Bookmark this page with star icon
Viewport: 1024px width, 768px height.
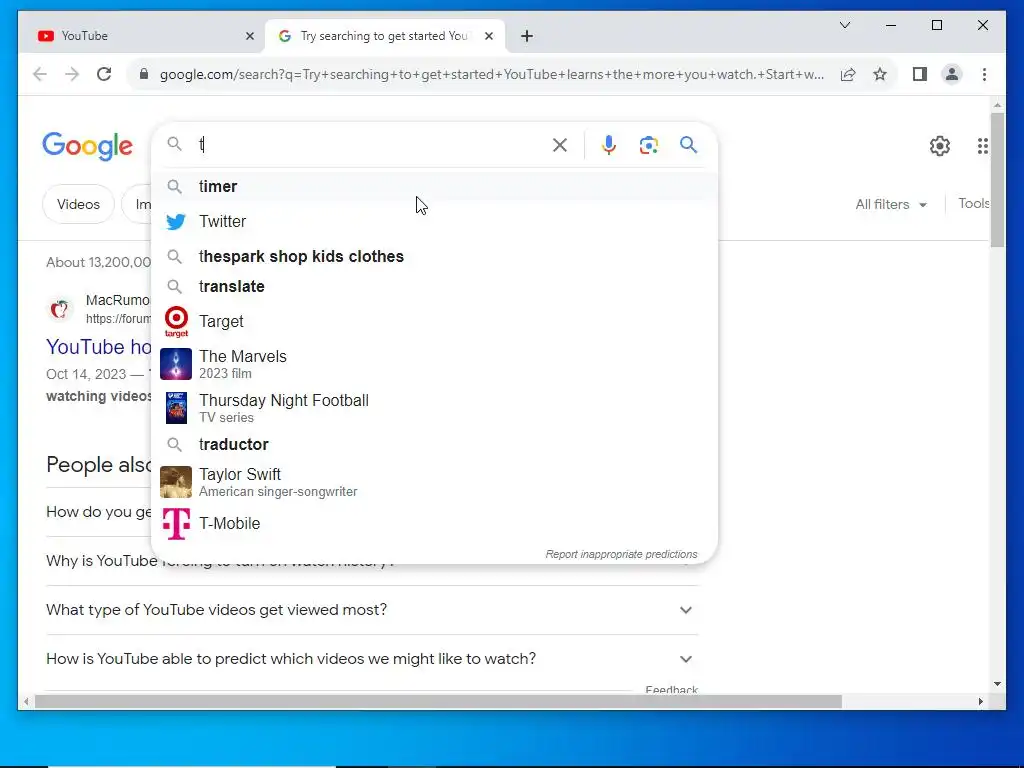pos(880,74)
